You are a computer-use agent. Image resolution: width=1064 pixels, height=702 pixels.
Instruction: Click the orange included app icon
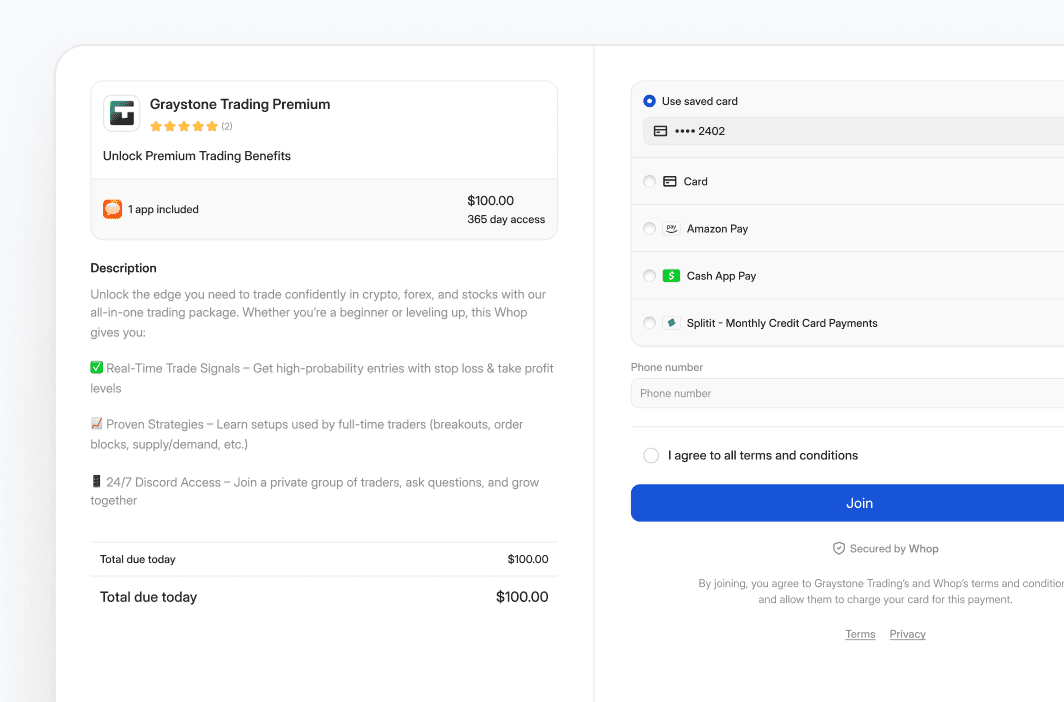(112, 209)
